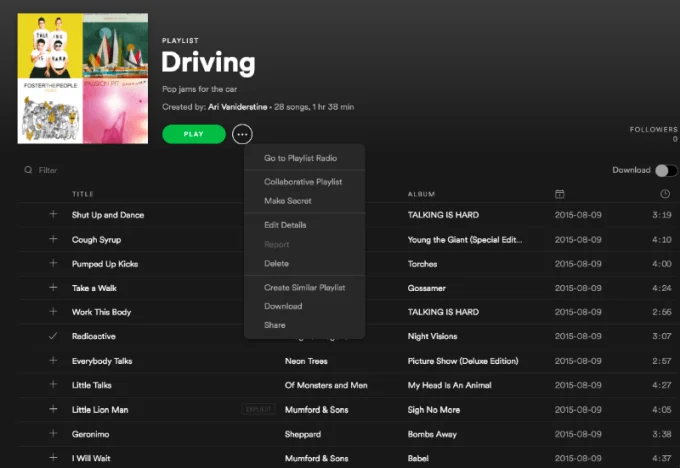Open Torches album link

coord(422,264)
